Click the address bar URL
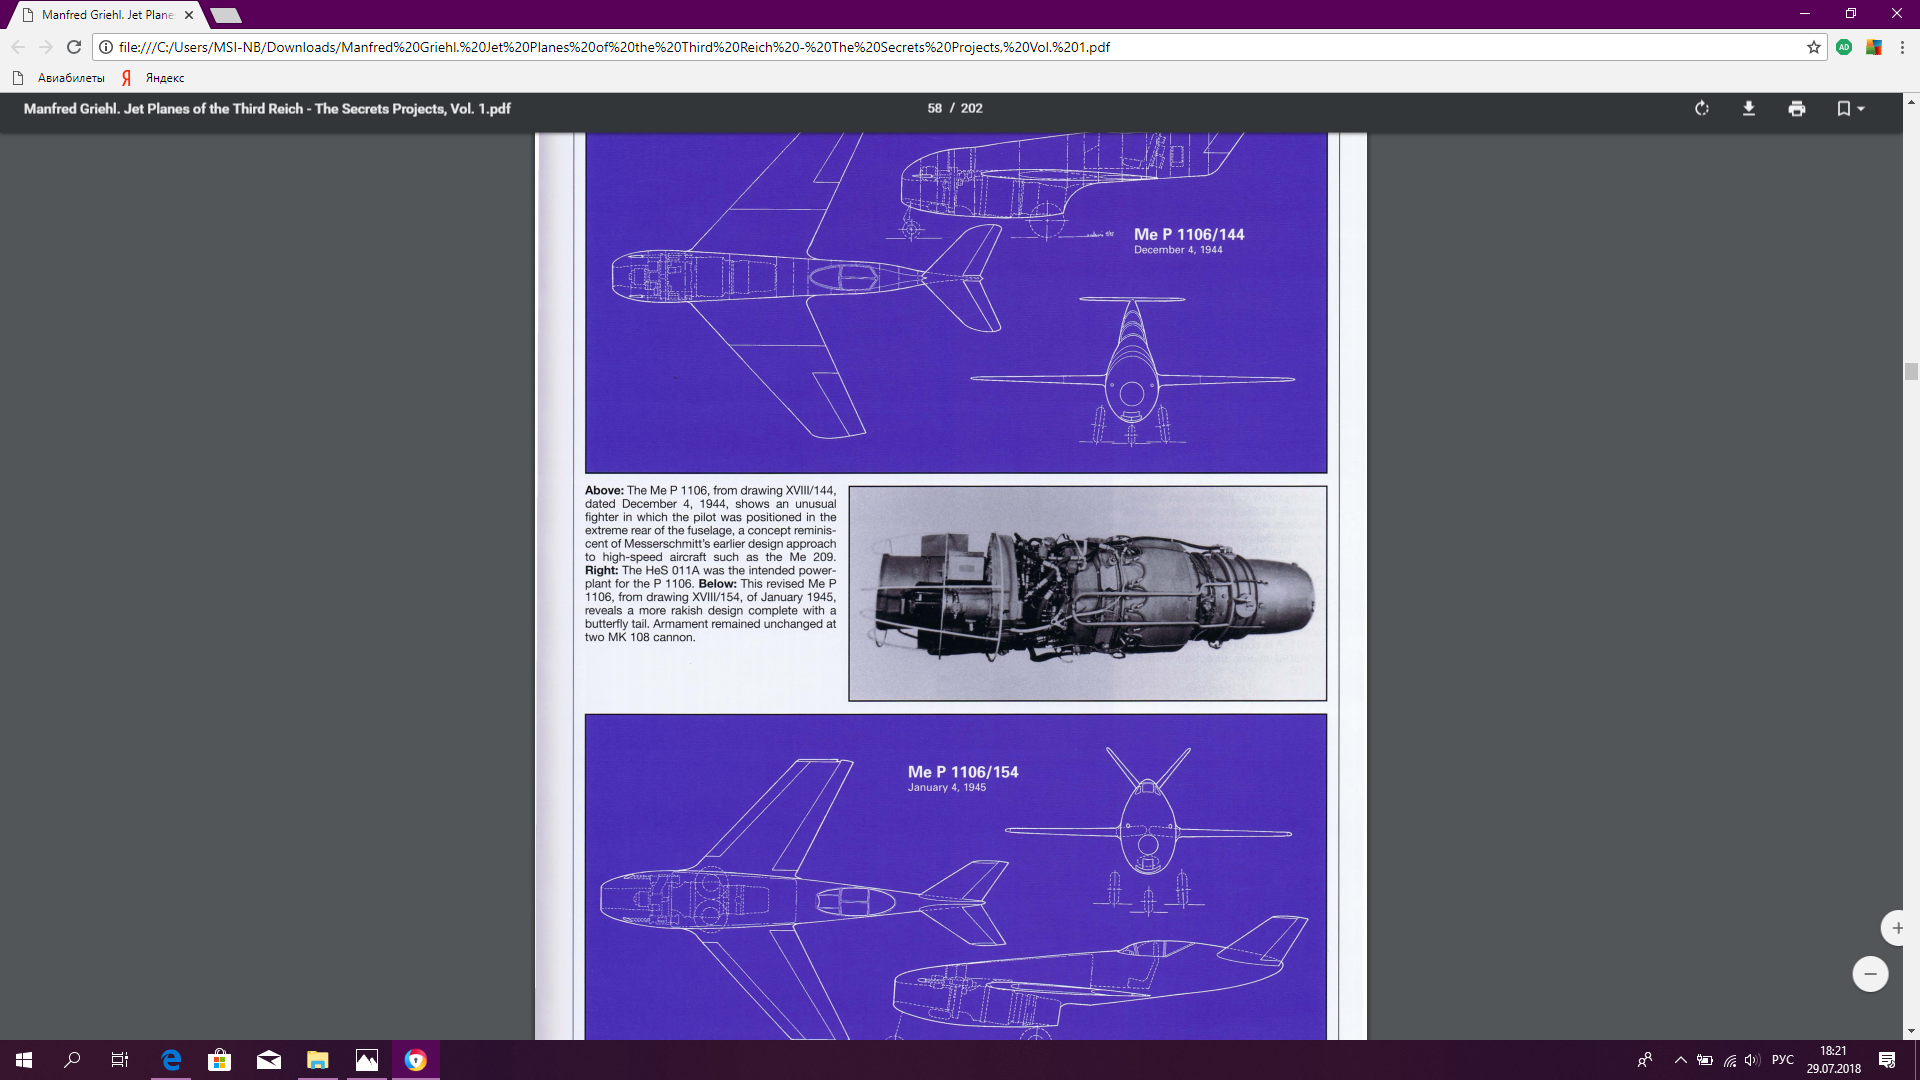Screen dimensions: 1920x1080 point(614,47)
